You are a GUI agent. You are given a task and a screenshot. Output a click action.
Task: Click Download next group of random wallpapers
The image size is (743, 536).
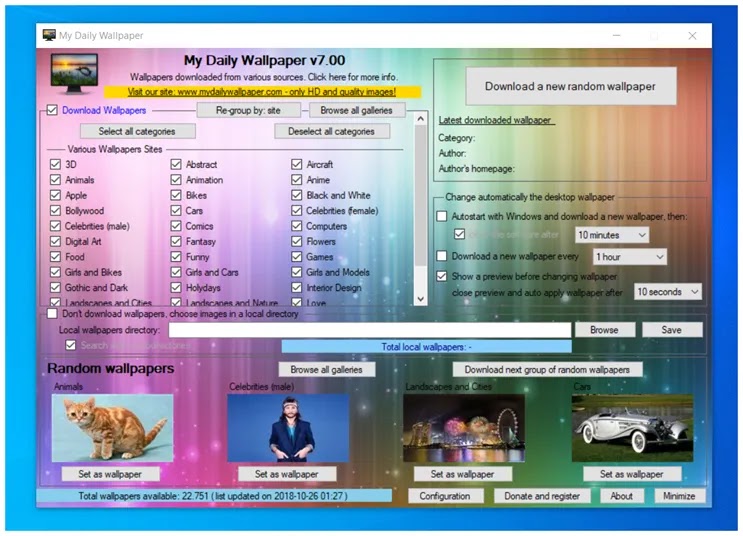pos(547,370)
